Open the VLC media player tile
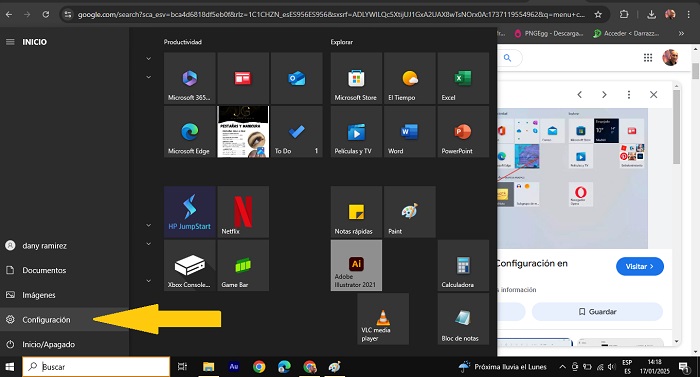The height and width of the screenshot is (377, 700). [x=383, y=319]
